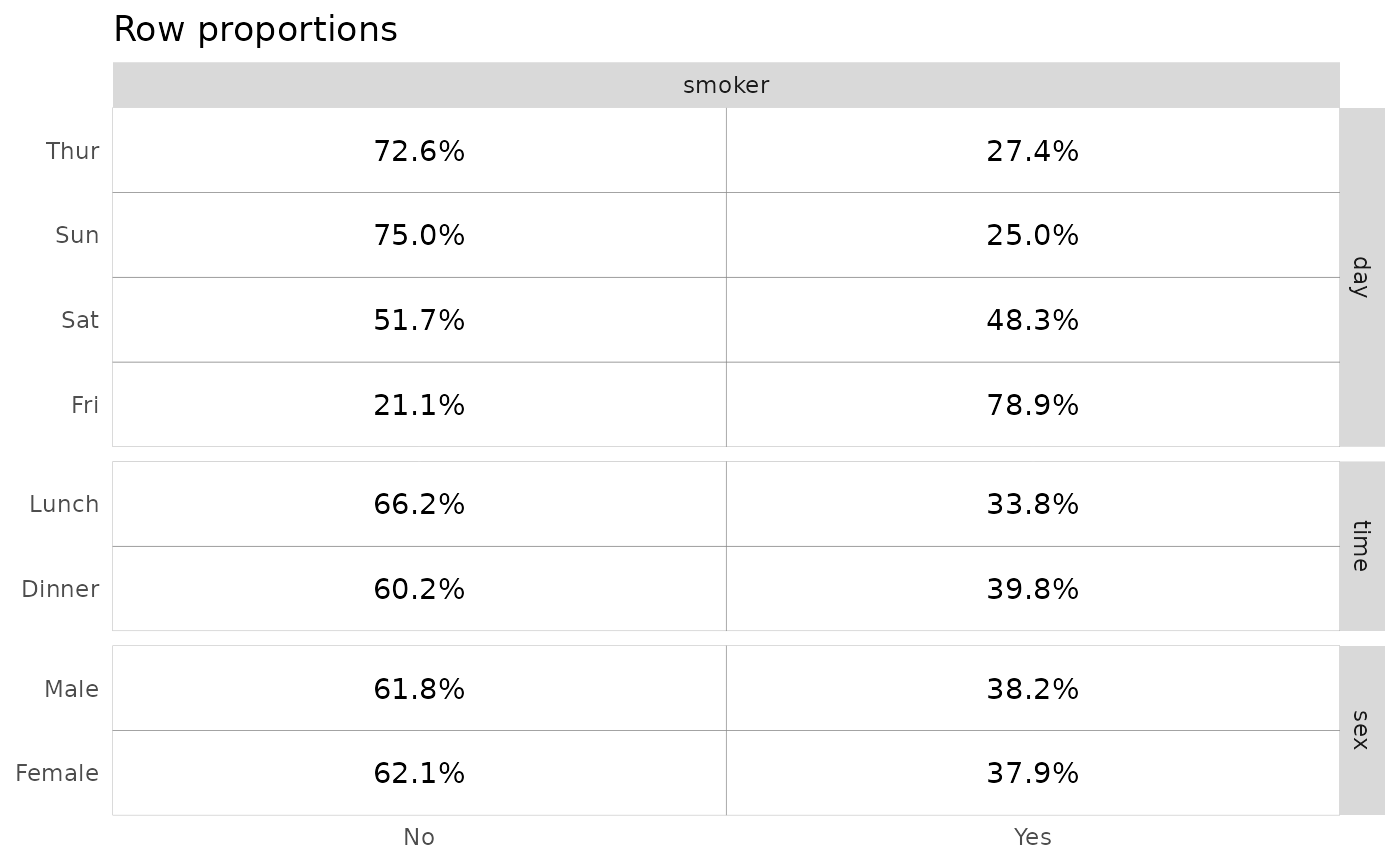Click the time facet strip label
Image resolution: width=1400 pixels, height=865 pixels.
pos(1360,546)
